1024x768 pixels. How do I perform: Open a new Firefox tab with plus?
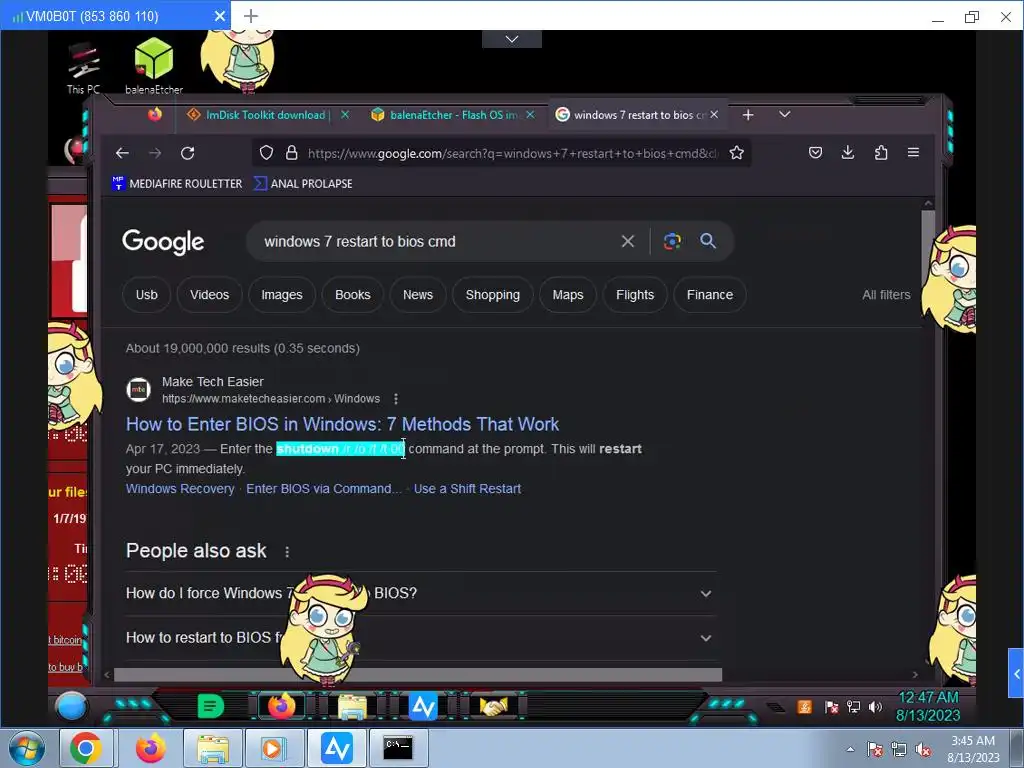[748, 115]
